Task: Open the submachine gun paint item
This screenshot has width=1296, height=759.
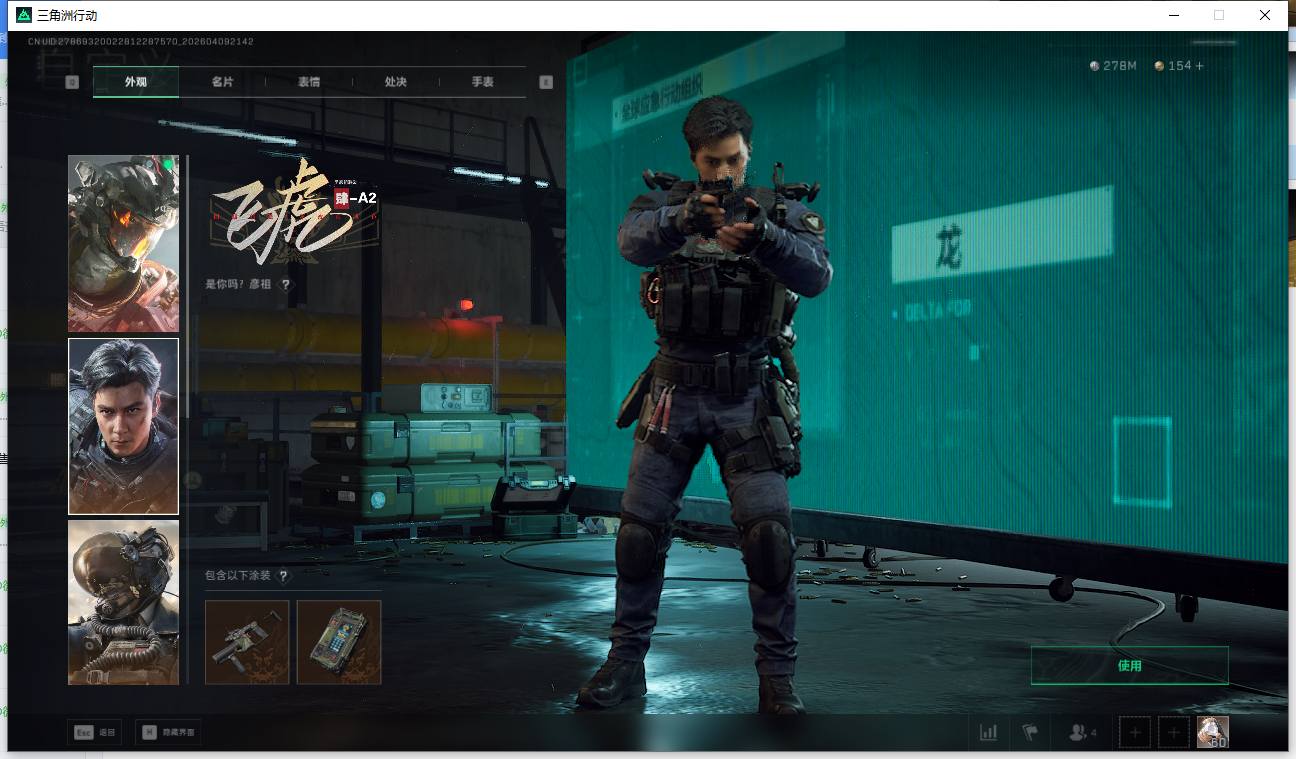Action: 247,642
